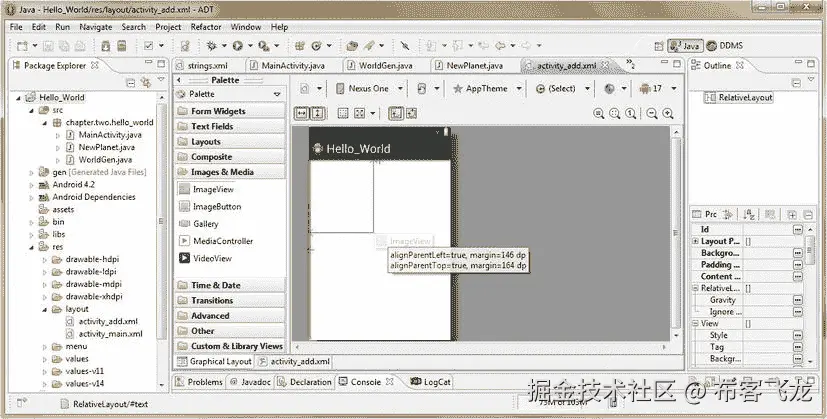Select activity_main.xml in Package Explorer
This screenshot has height=419, width=827.
(110, 334)
